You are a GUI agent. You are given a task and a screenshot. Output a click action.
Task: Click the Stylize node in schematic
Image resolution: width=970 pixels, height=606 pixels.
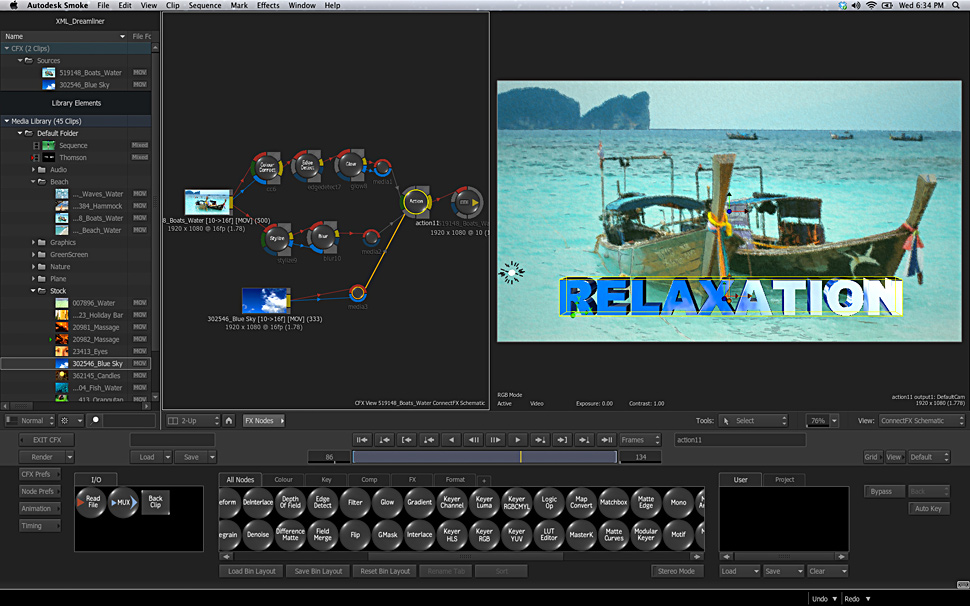coord(277,238)
